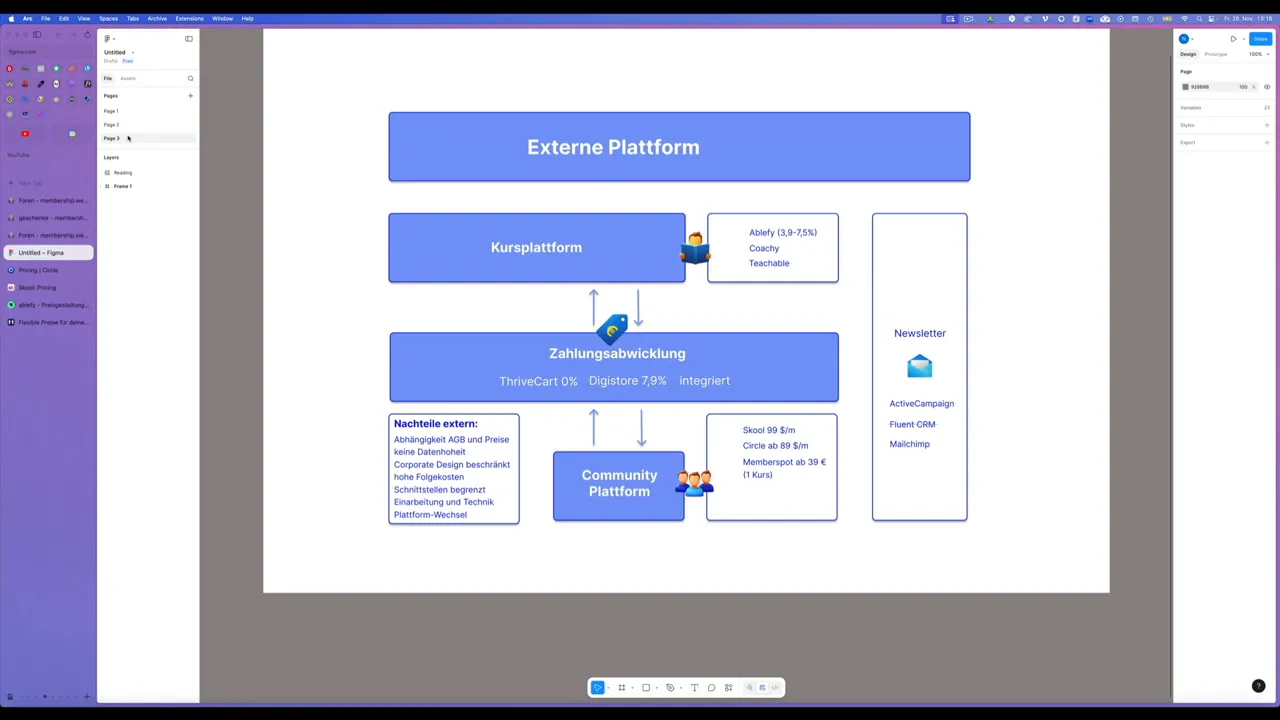Viewport: 1280px width, 720px height.
Task: Click the search icon above Pages panel
Action: tap(190, 78)
